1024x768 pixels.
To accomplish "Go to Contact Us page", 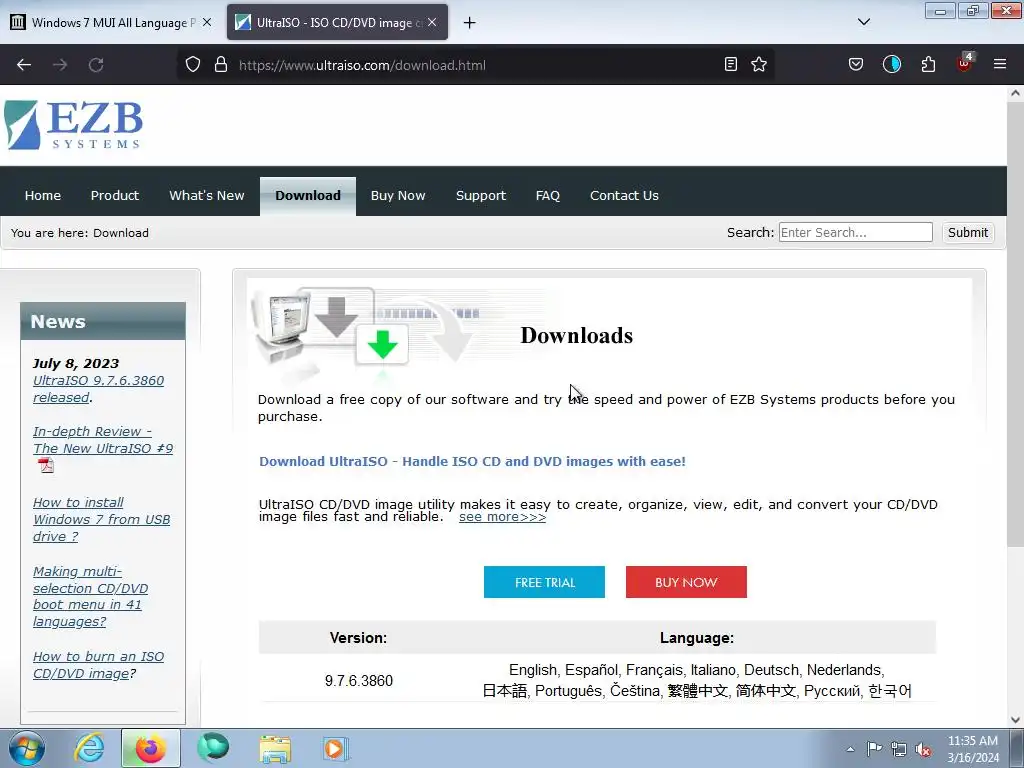I will tap(624, 195).
